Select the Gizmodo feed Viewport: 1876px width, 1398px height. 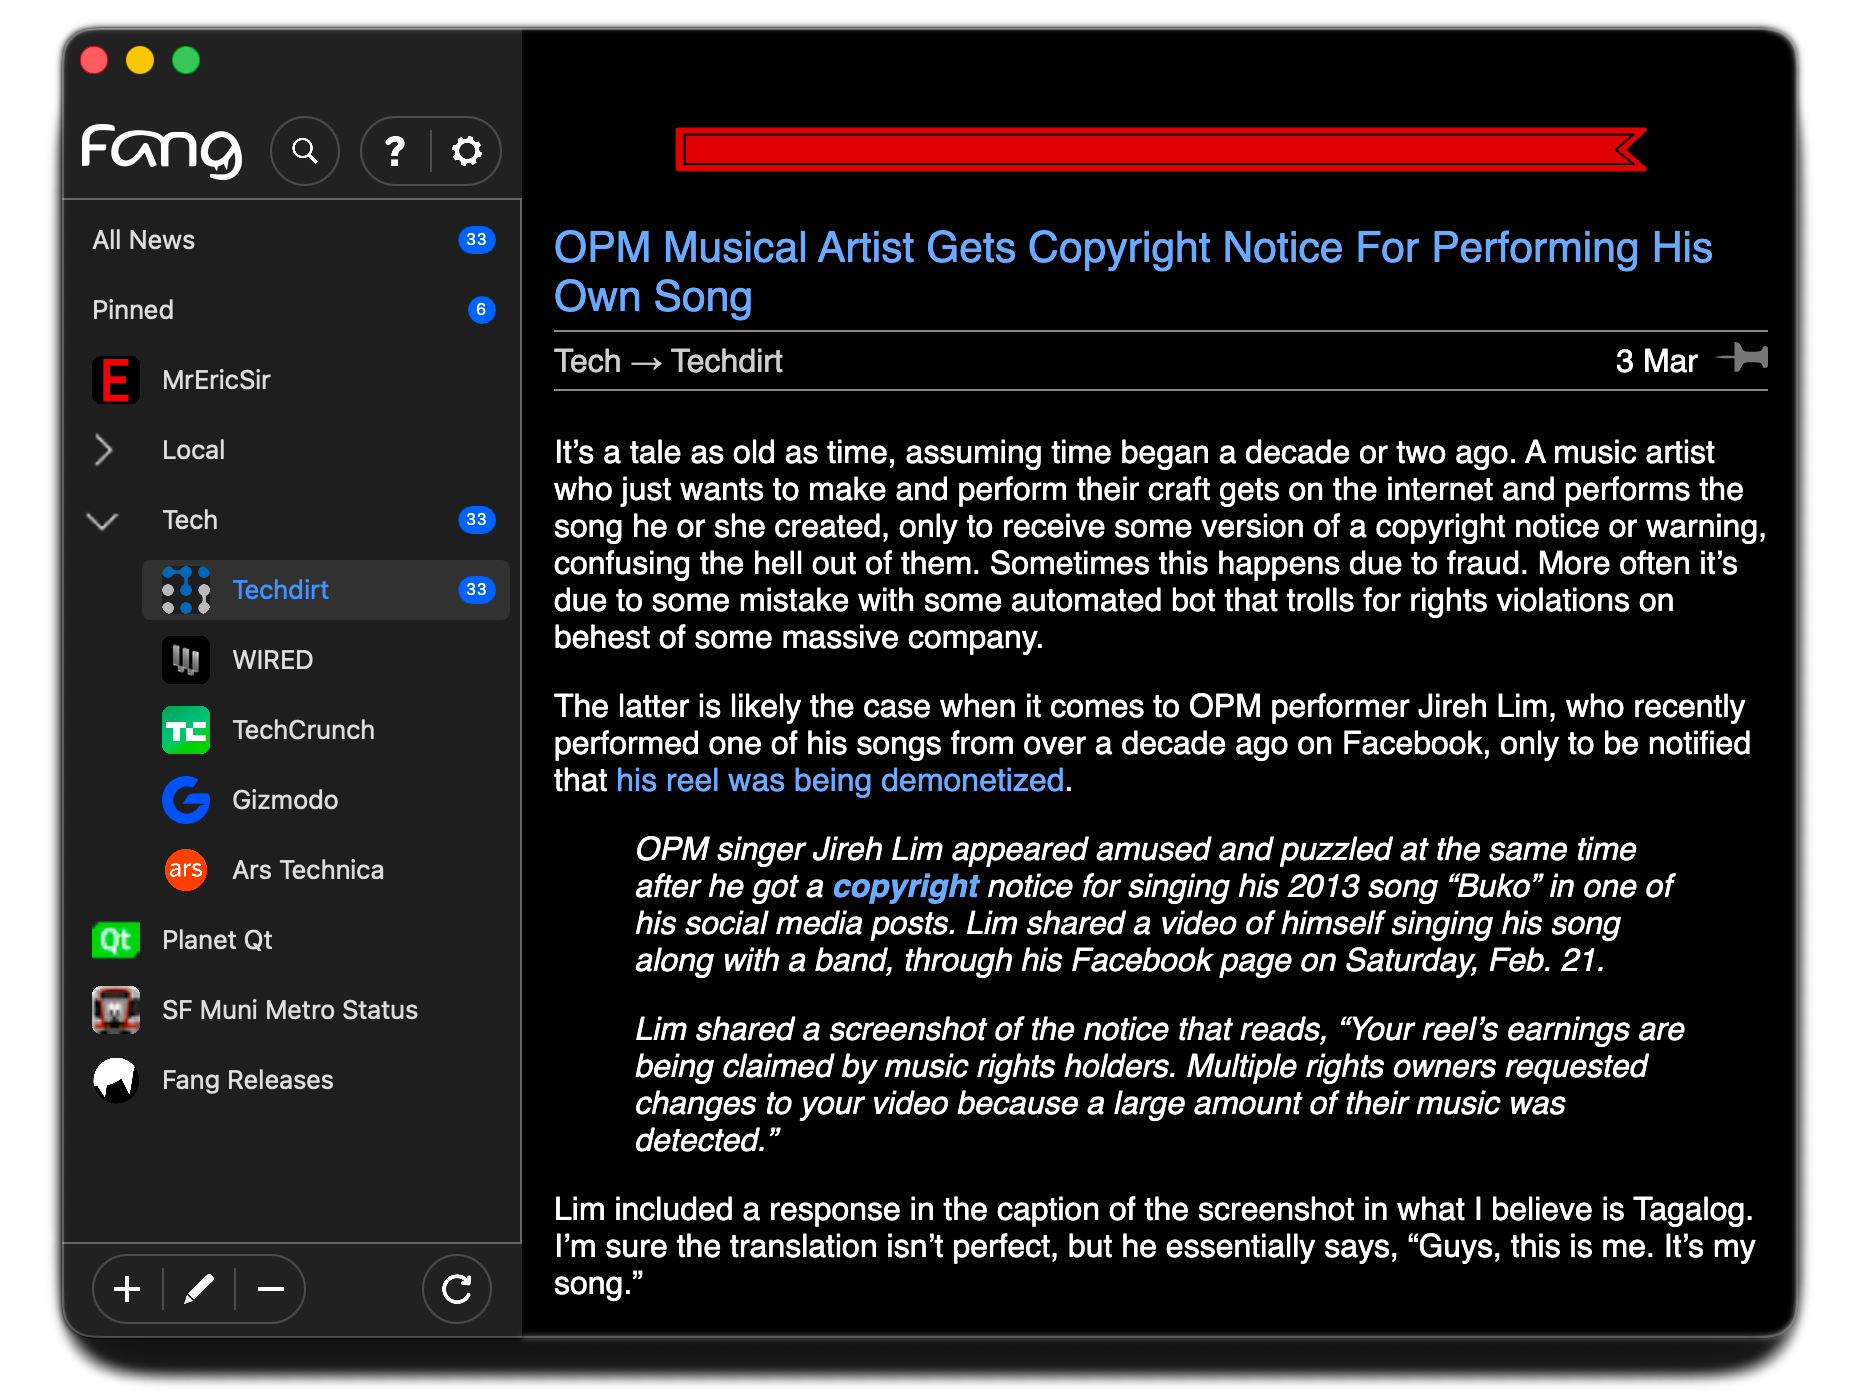pos(285,799)
